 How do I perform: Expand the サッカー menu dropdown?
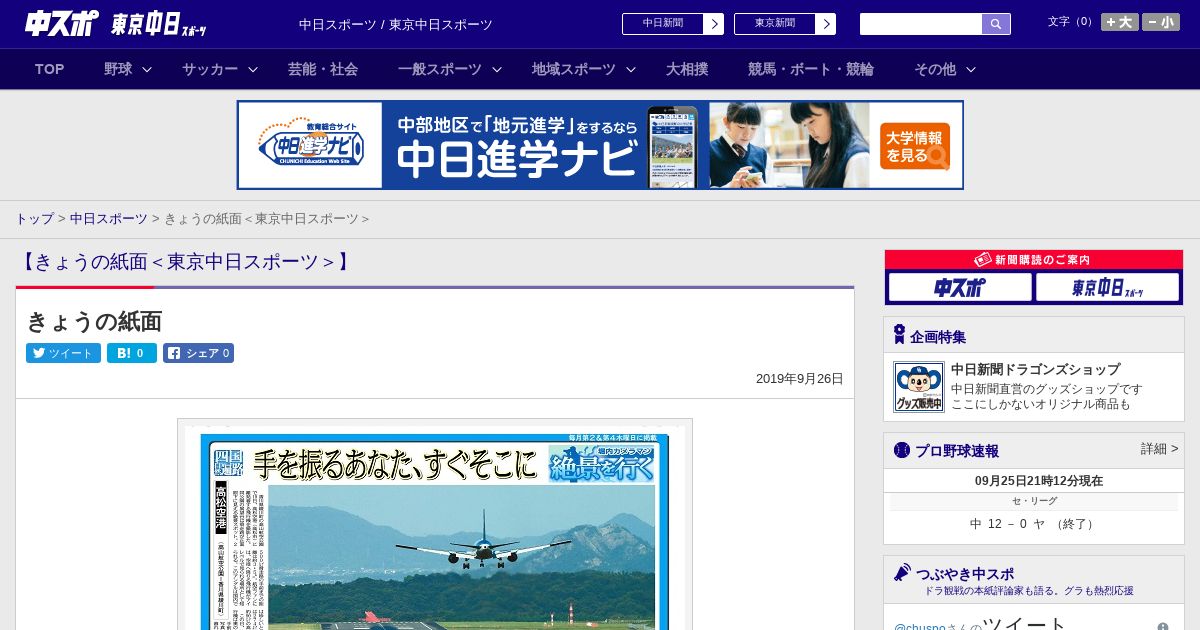pyautogui.click(x=253, y=69)
